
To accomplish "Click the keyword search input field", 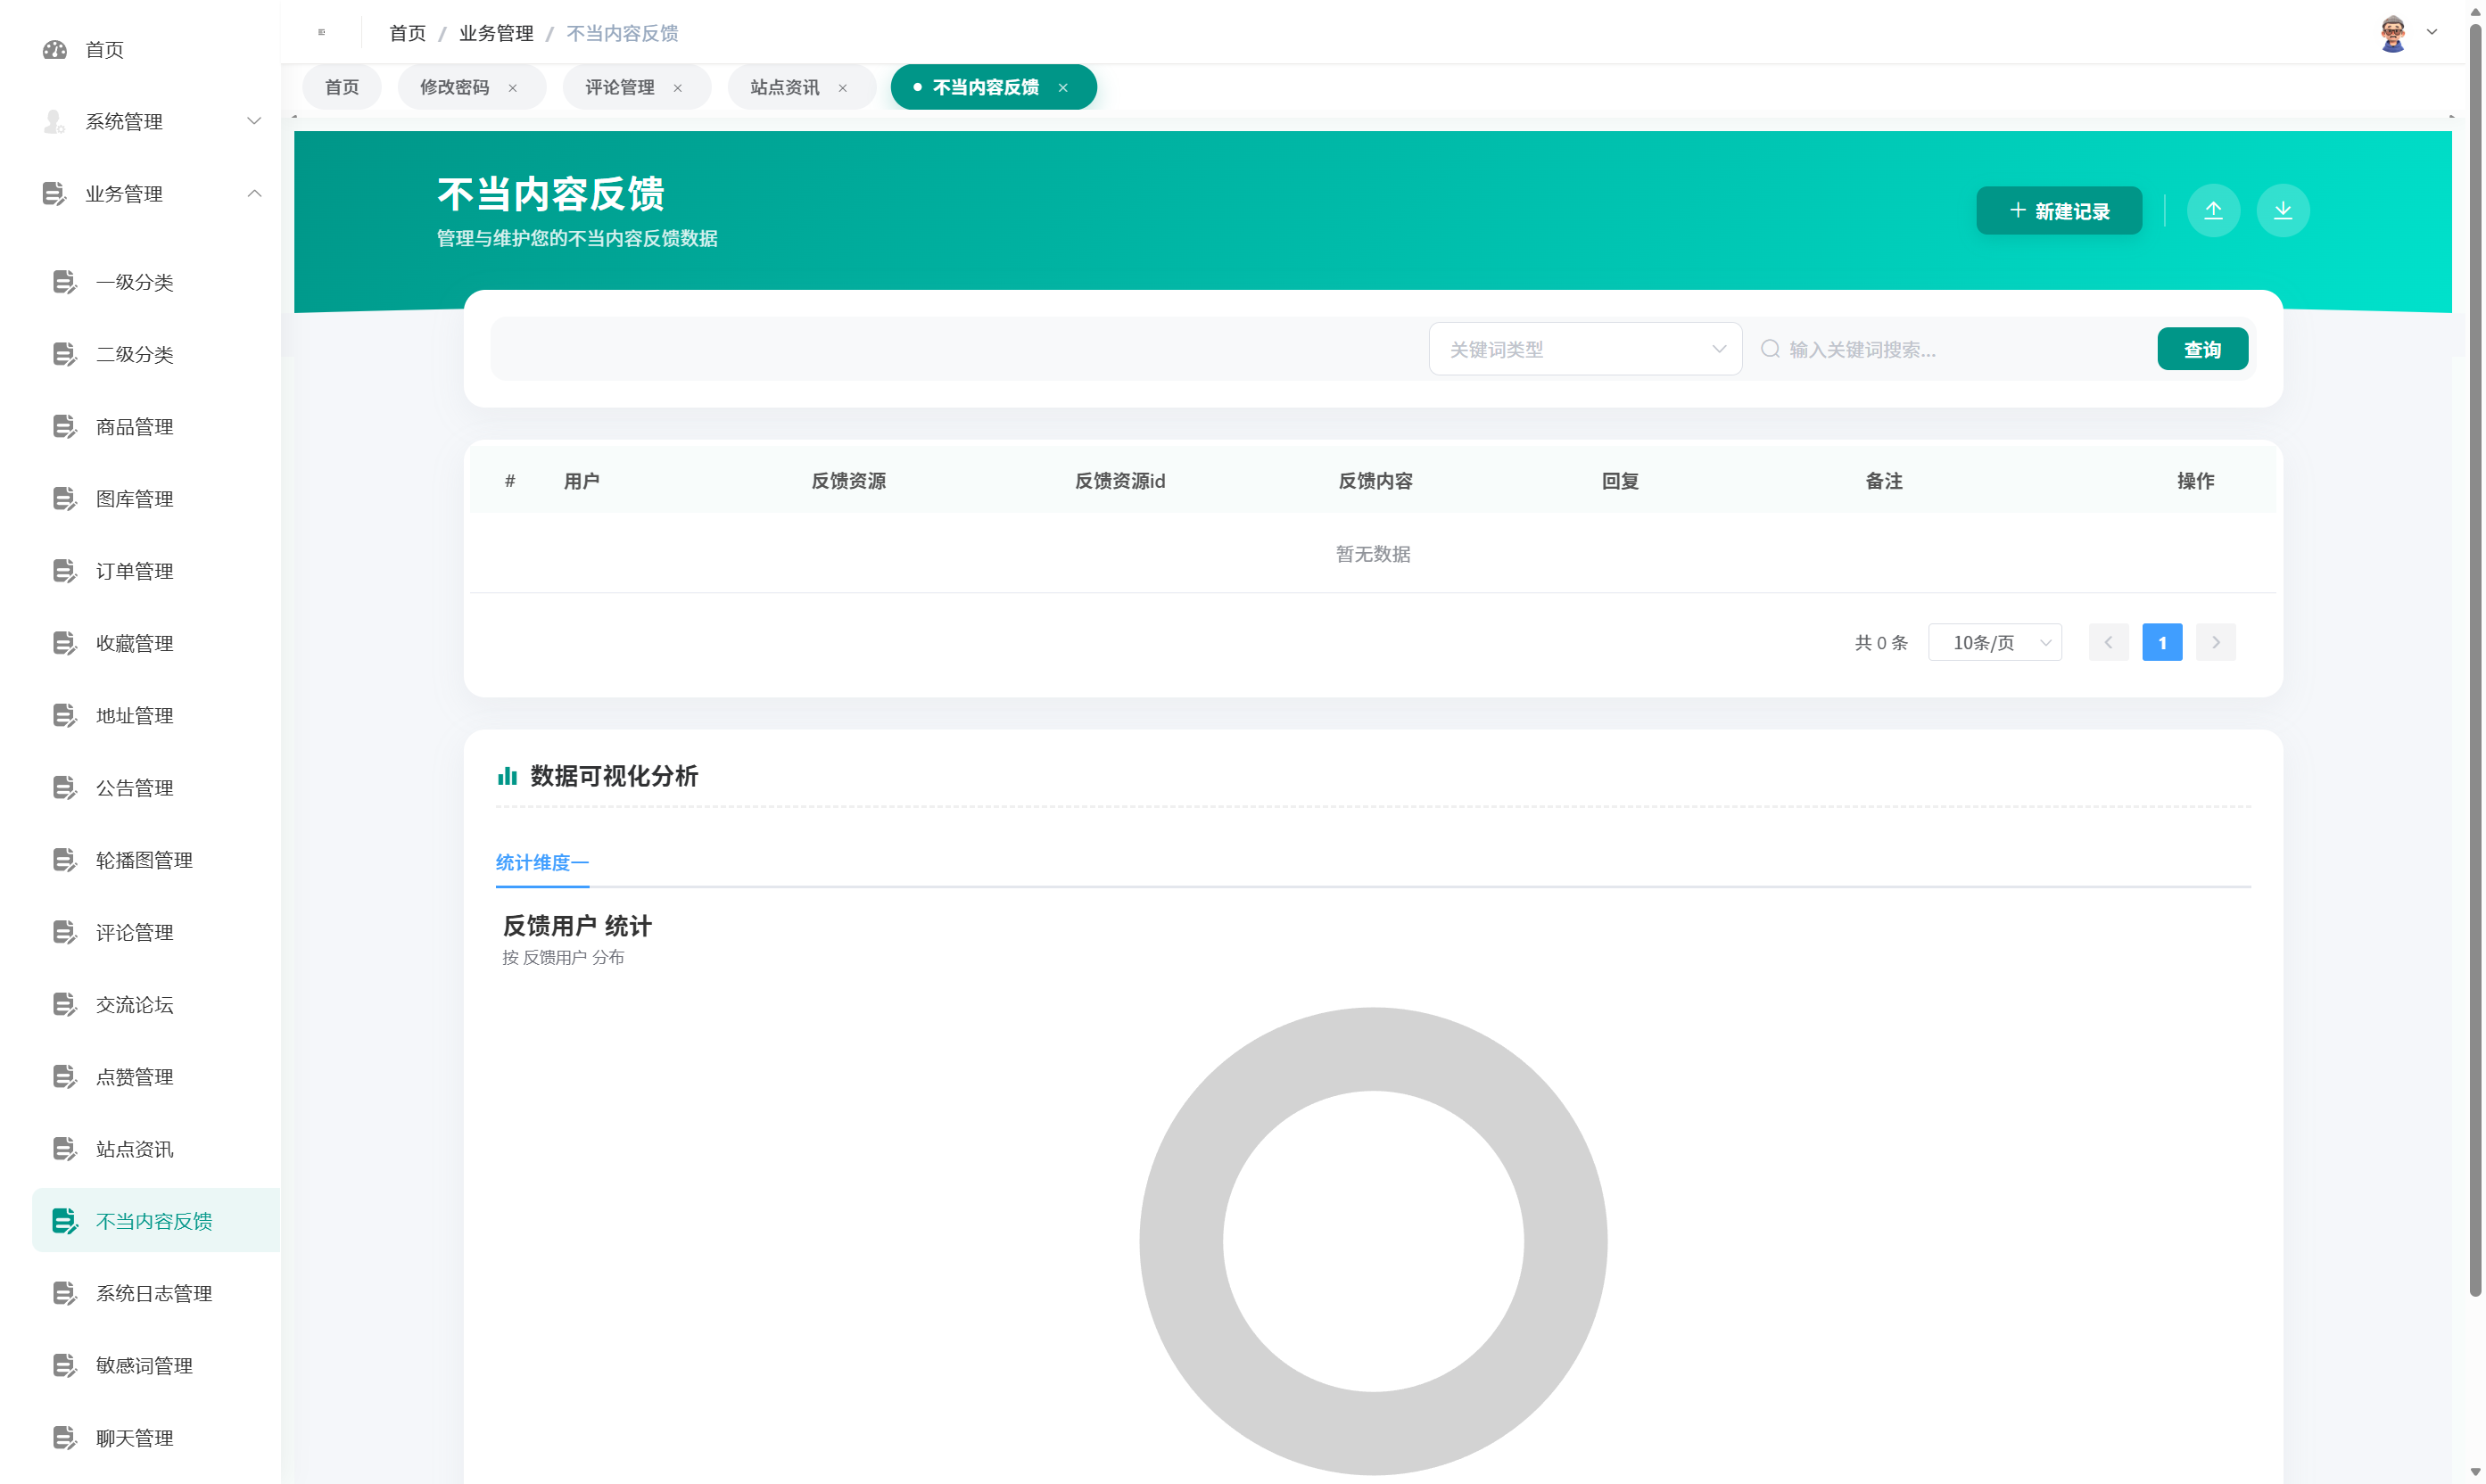I will [x=1950, y=348].
